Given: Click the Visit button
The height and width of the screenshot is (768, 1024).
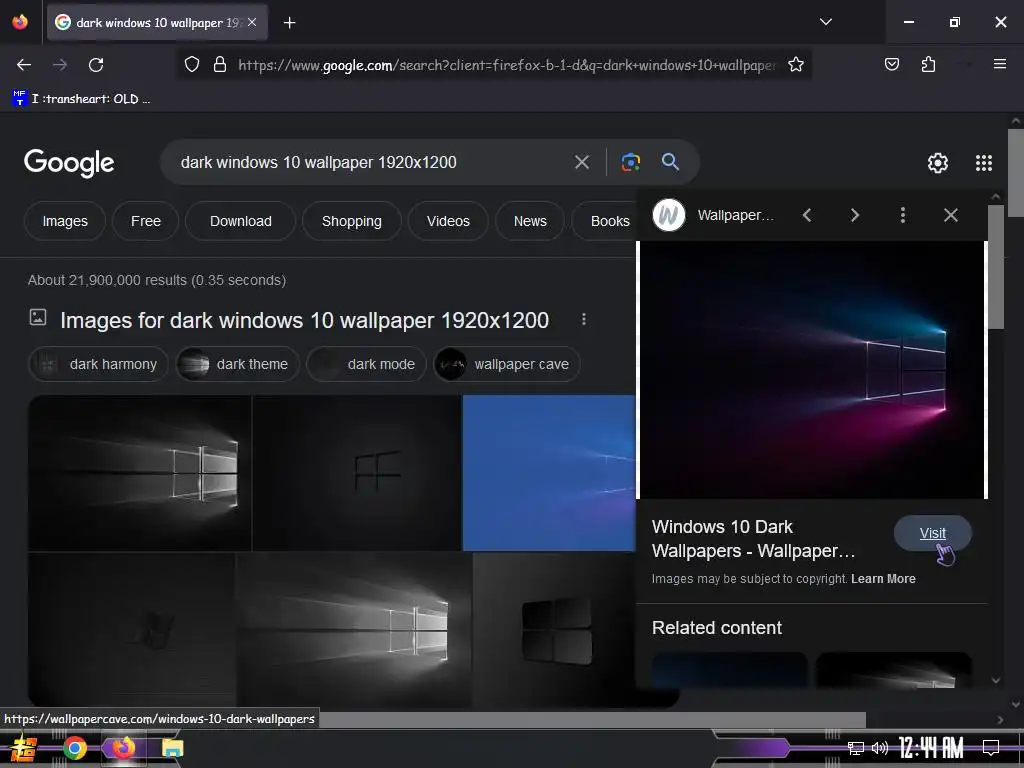Looking at the screenshot, I should coord(932,534).
